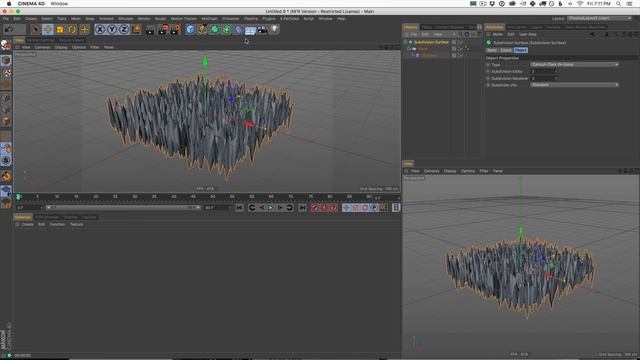640x360 pixels.
Task: Click the green Play Forwards button
Action: tap(270, 208)
